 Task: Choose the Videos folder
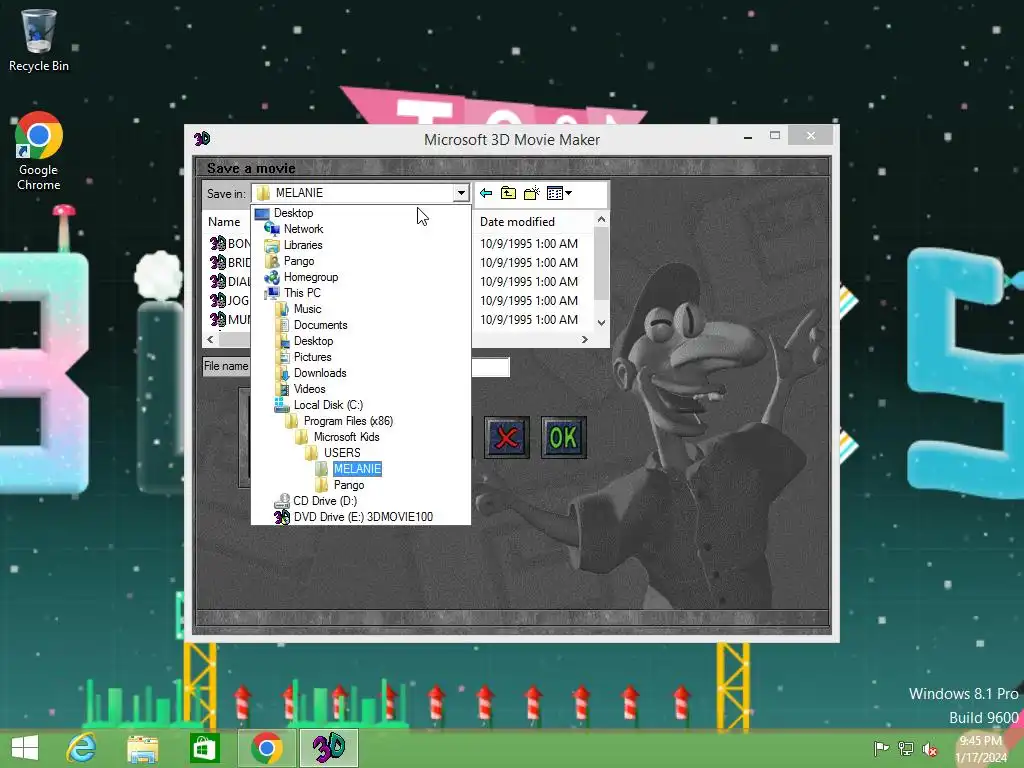tap(309, 389)
